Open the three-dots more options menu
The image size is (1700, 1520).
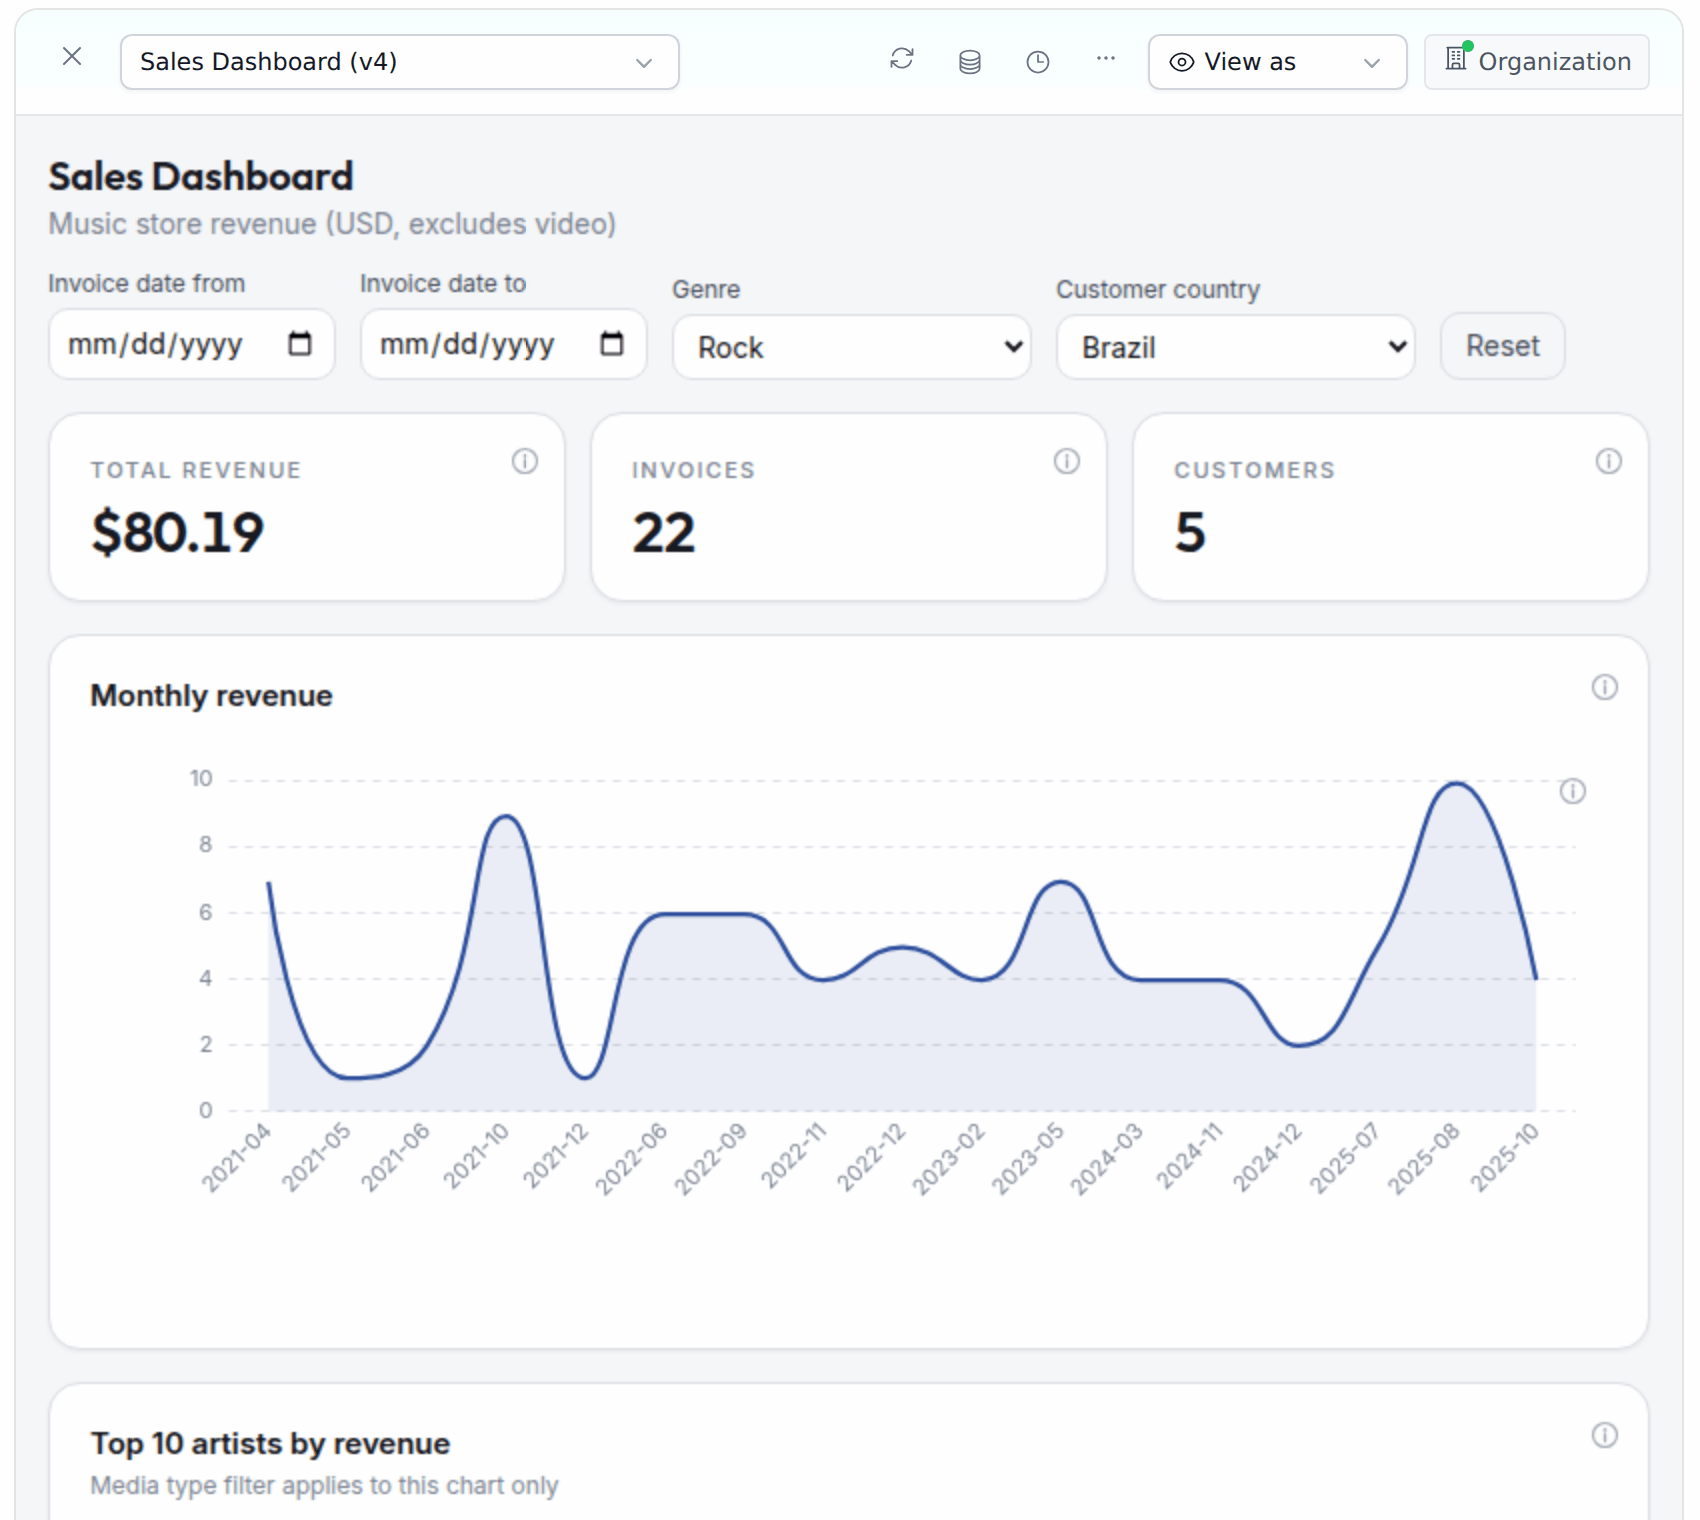click(x=1106, y=59)
